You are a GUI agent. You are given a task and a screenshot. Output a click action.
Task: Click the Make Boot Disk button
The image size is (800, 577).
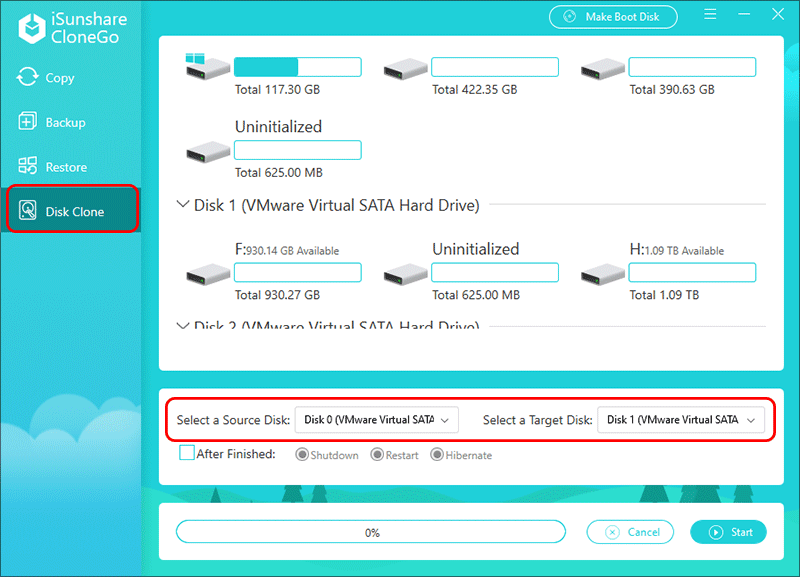613,17
